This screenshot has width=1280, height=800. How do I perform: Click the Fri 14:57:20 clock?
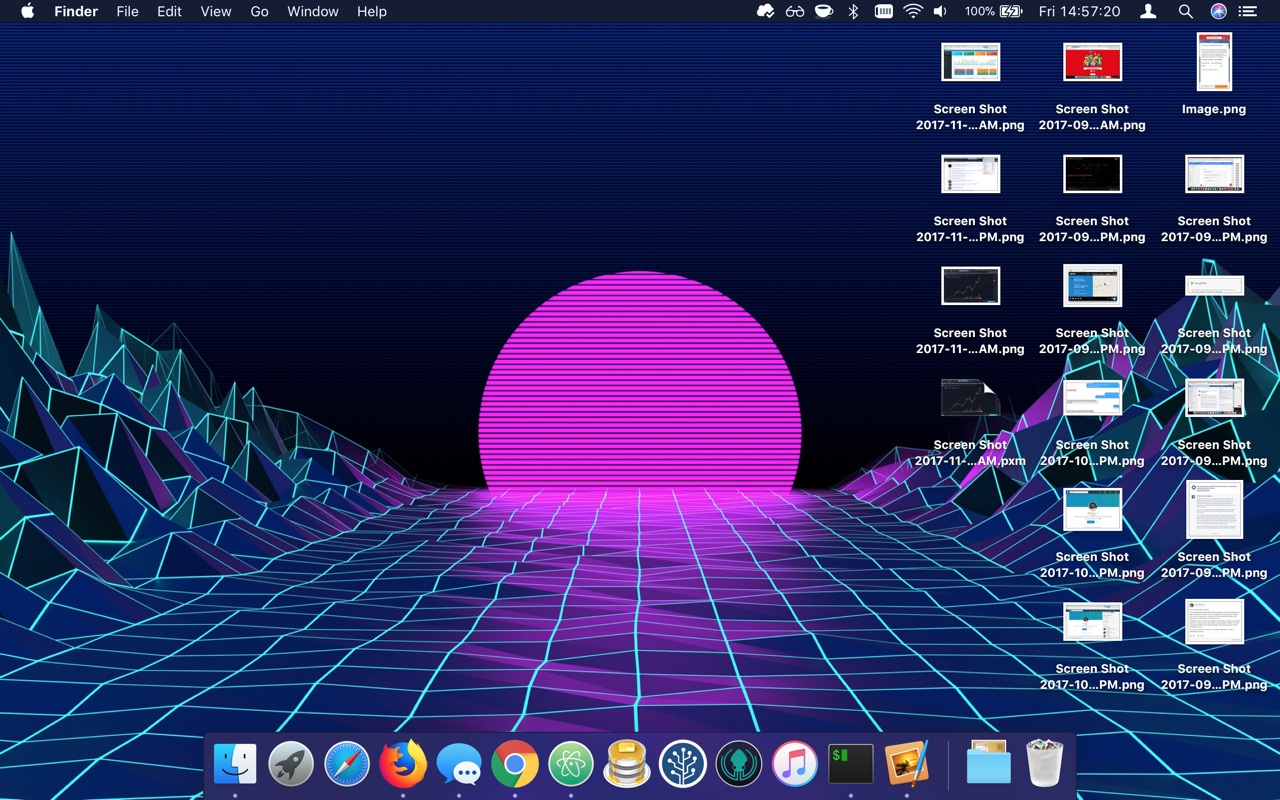[1079, 12]
